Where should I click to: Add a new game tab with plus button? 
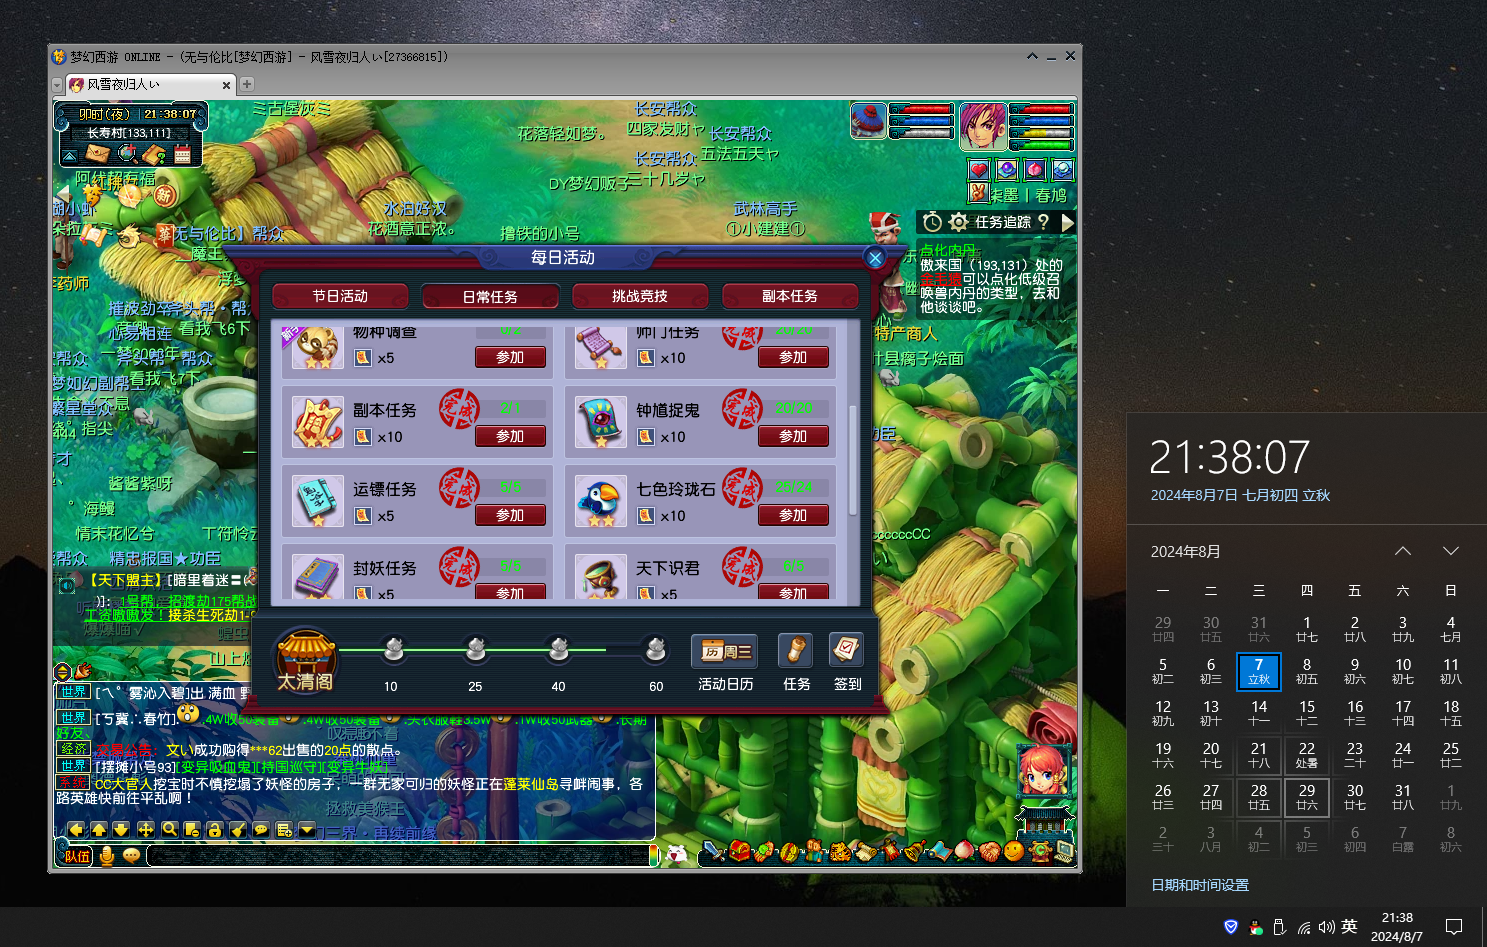pos(247,84)
